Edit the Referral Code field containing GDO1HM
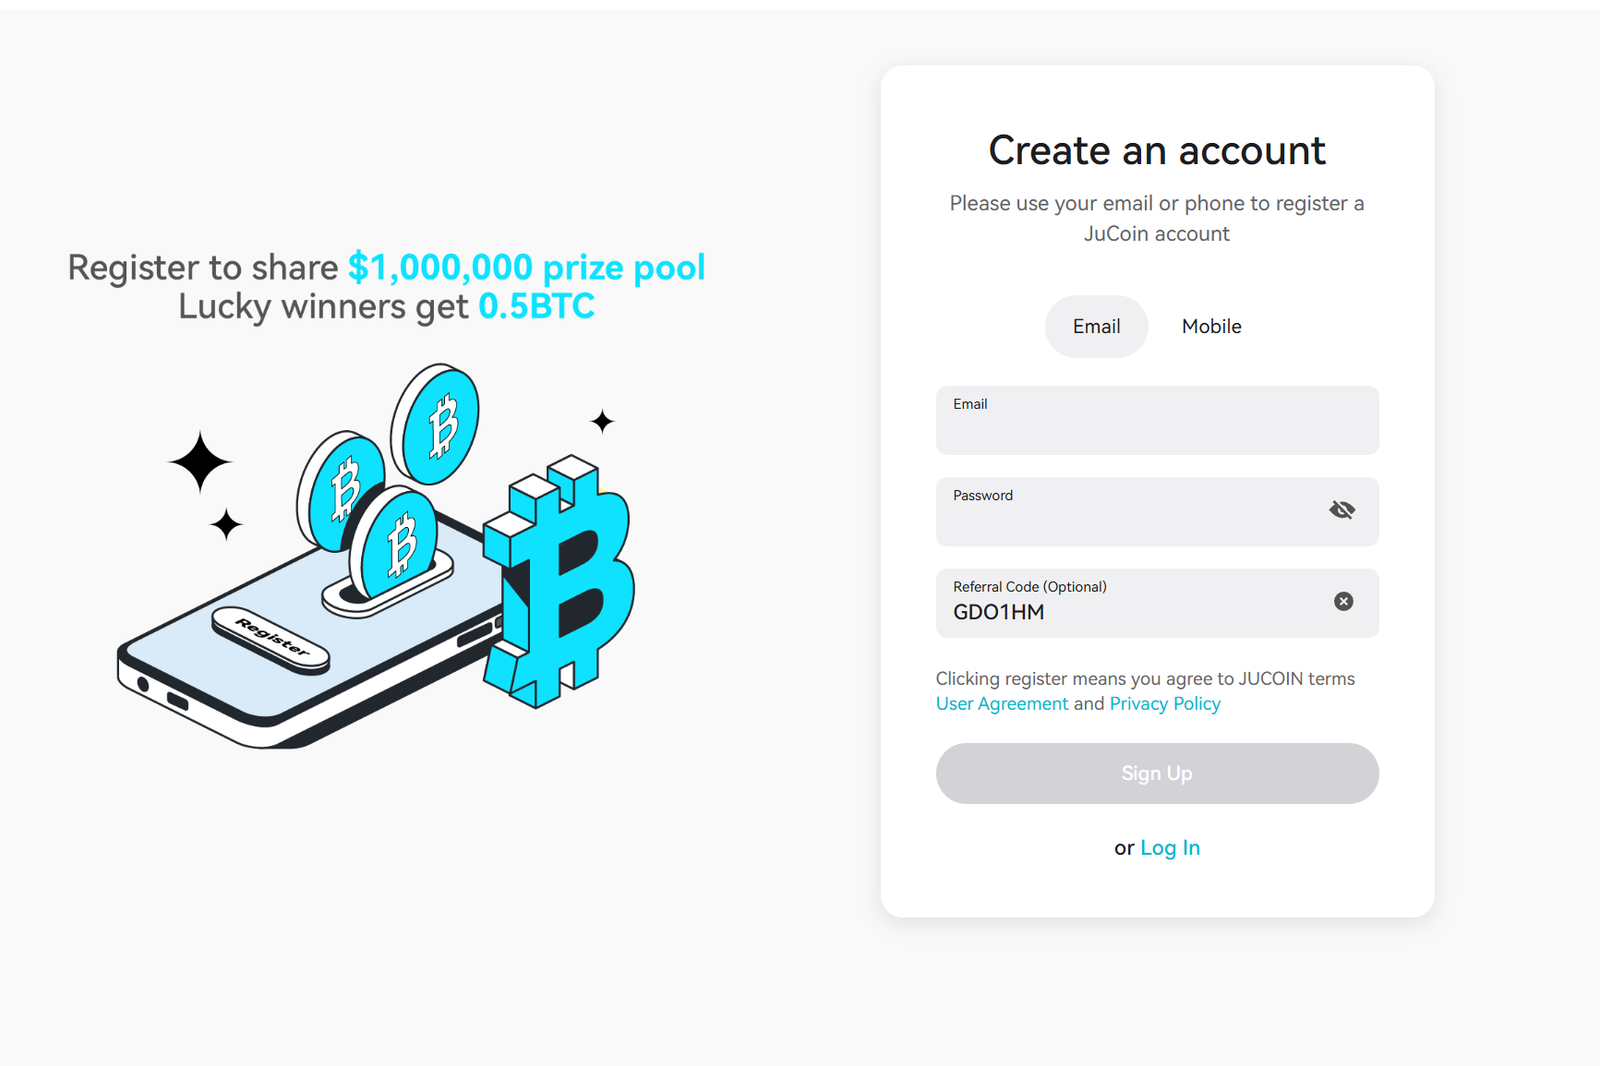This screenshot has height=1066, width=1600. point(1157,603)
